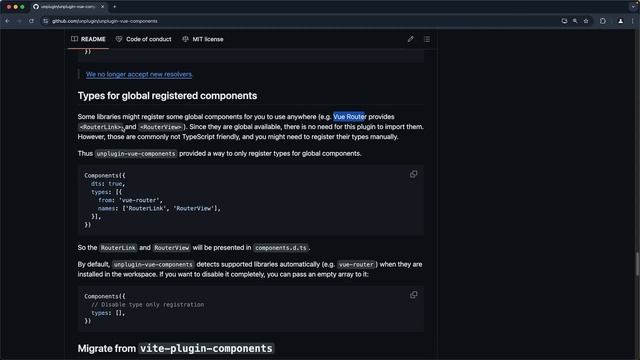View site information icon in address bar
The width and height of the screenshot is (640, 360).
coord(45,21)
